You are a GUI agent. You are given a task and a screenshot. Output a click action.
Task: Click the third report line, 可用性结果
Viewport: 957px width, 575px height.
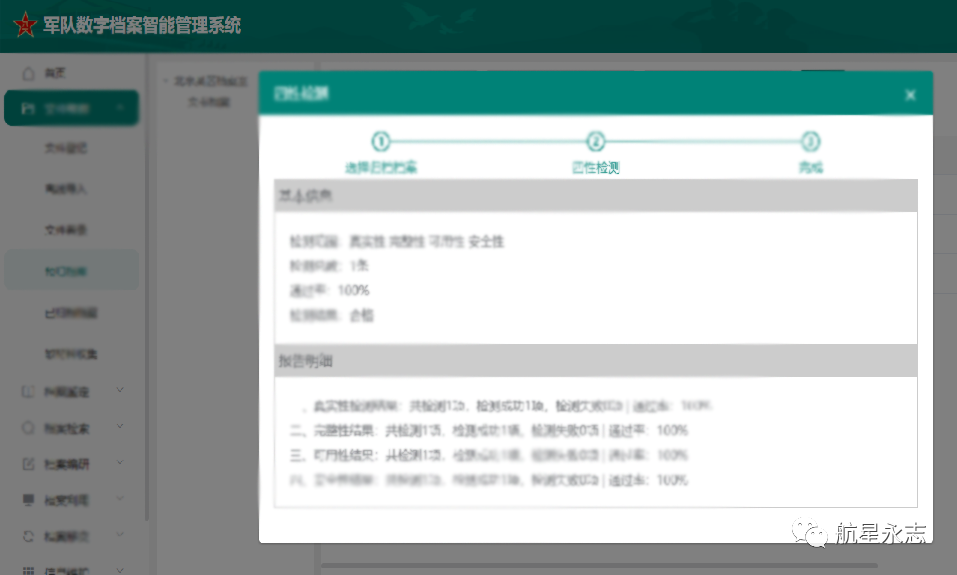(489, 455)
